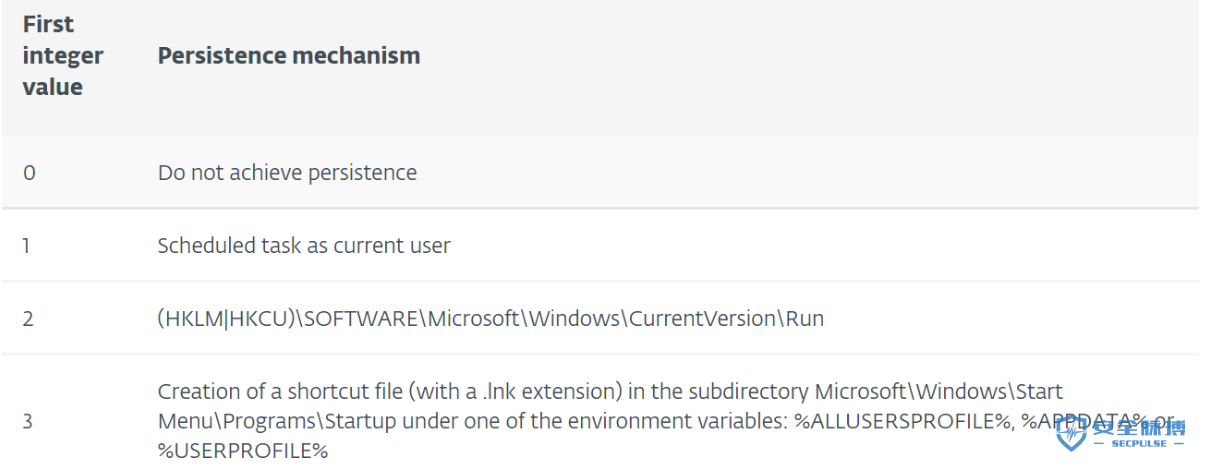Image resolution: width=1205 pixels, height=468 pixels.
Task: Click the value 3 cell
Action: 28,421
